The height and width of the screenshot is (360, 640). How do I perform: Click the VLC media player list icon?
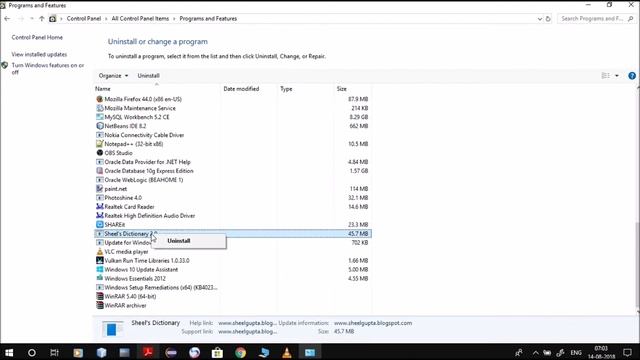point(100,251)
